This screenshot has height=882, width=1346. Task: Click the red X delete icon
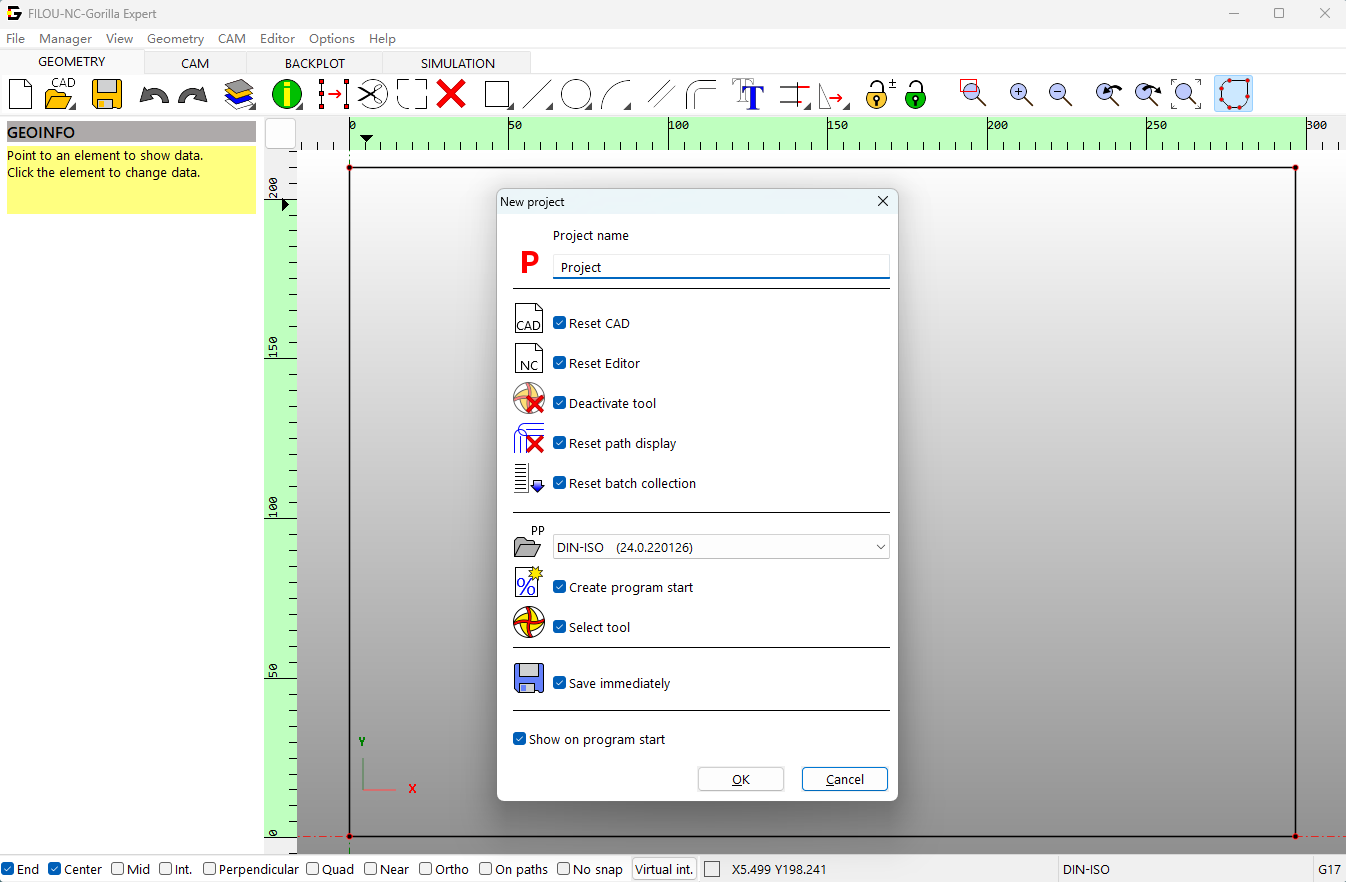tap(451, 95)
